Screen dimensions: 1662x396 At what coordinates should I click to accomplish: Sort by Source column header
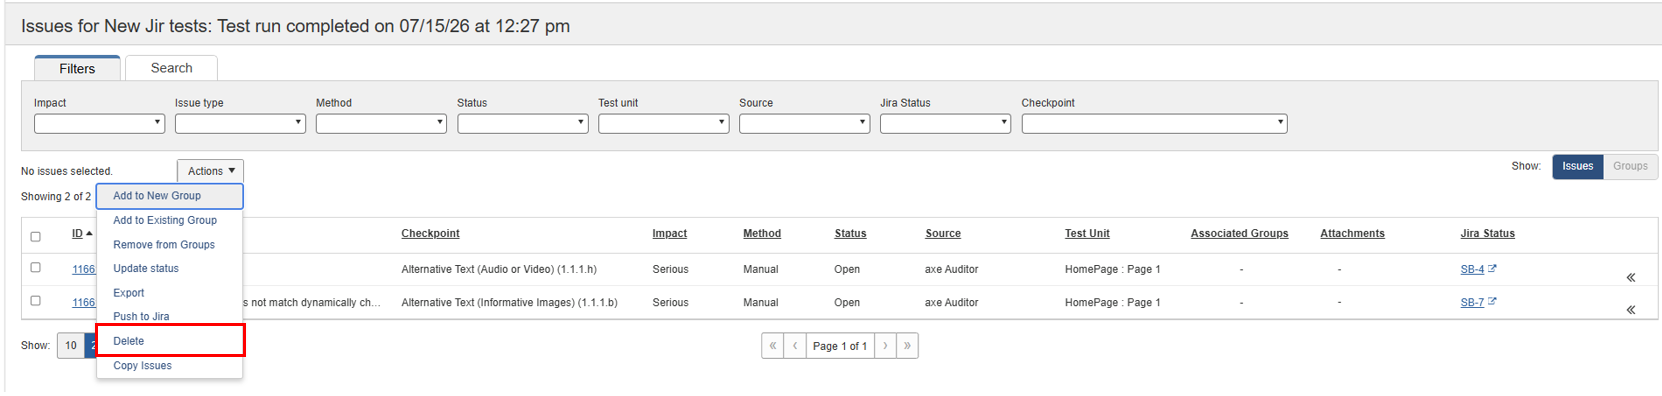(943, 234)
